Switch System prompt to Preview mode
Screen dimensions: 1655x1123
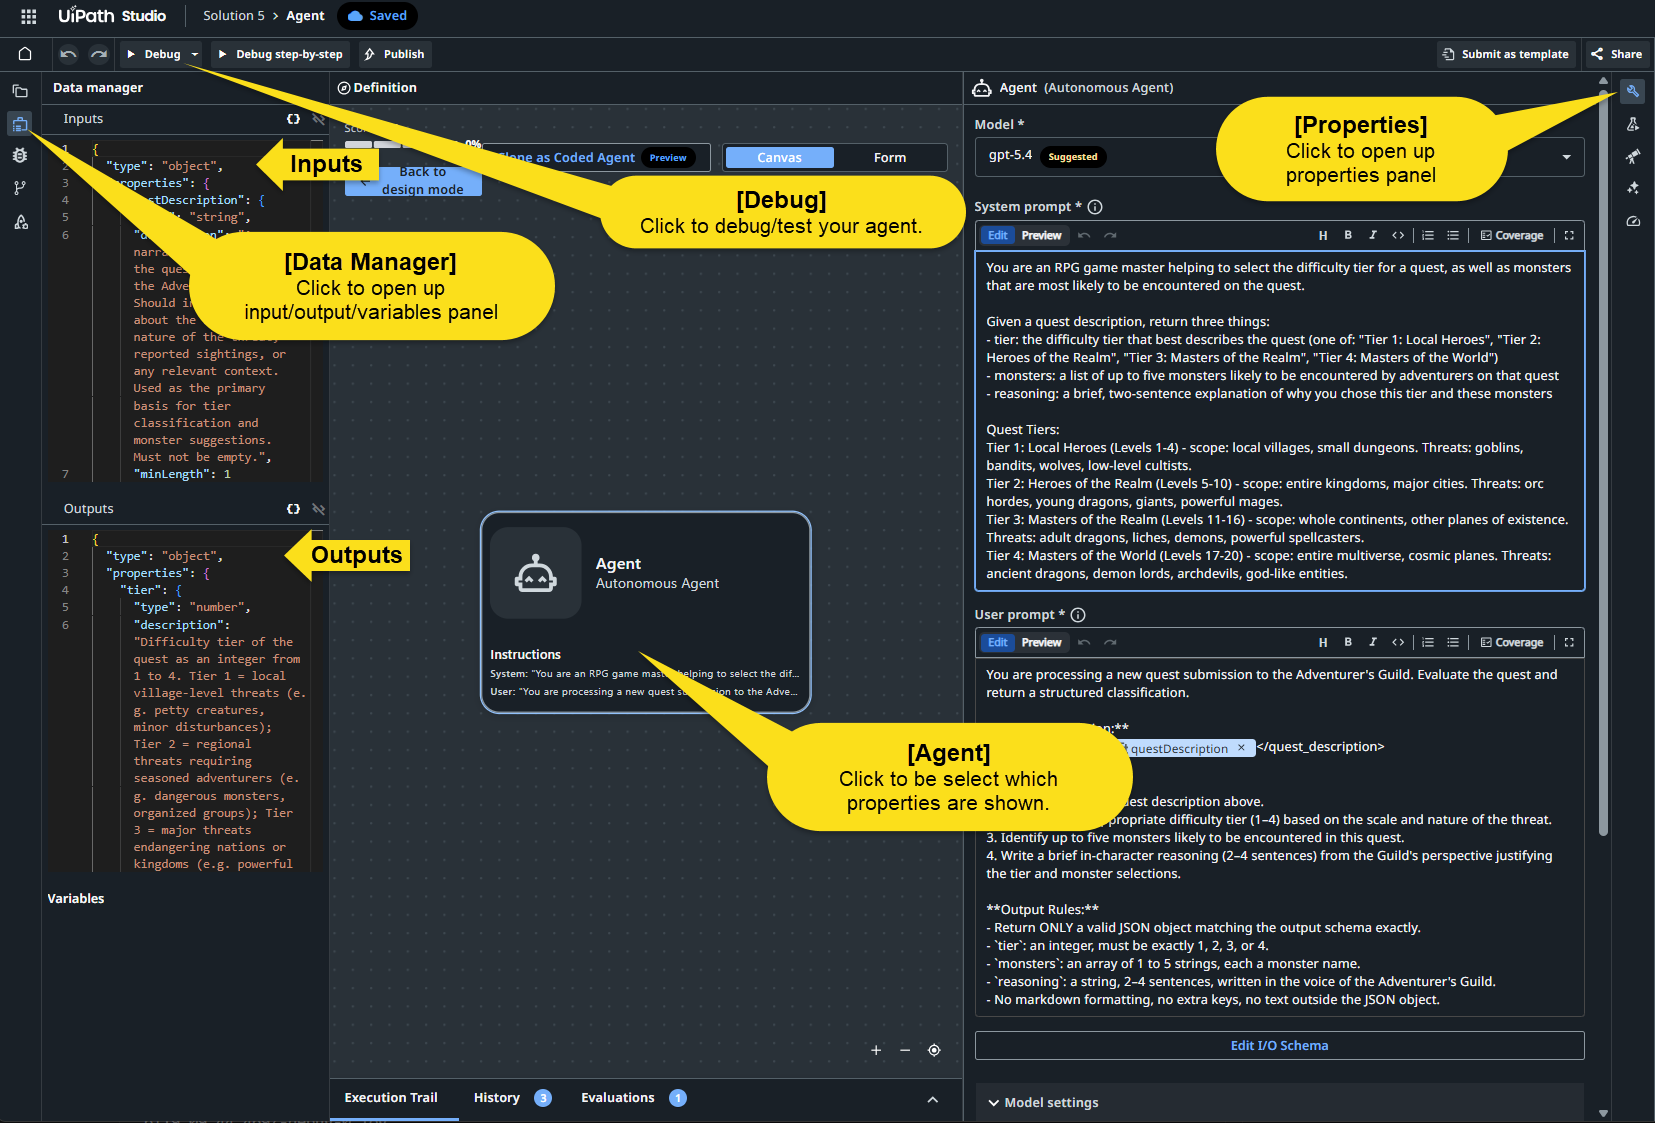[x=1041, y=236]
